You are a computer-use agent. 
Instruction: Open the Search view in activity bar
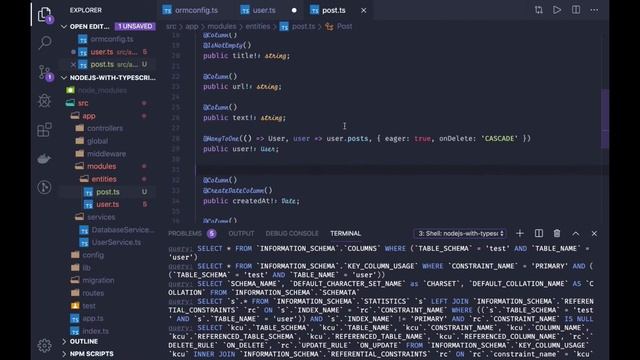pos(44,42)
